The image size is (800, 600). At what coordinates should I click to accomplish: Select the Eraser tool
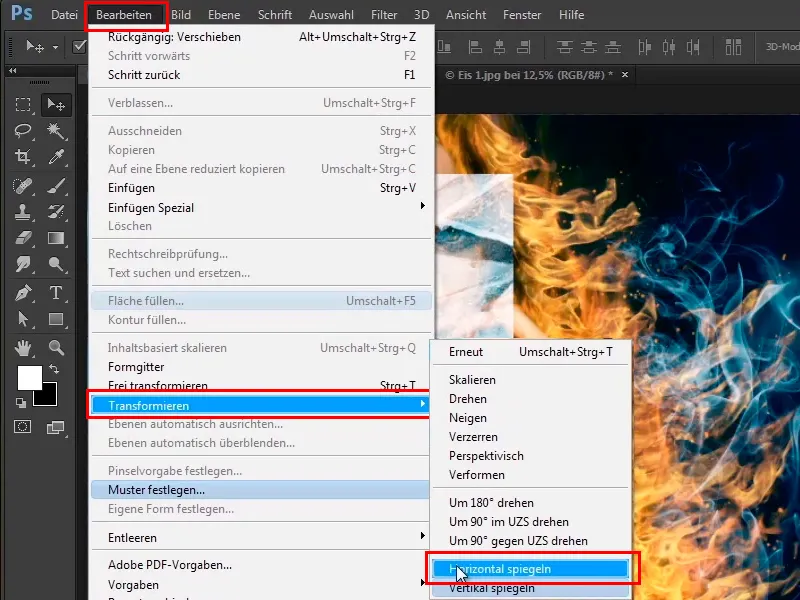coord(23,238)
